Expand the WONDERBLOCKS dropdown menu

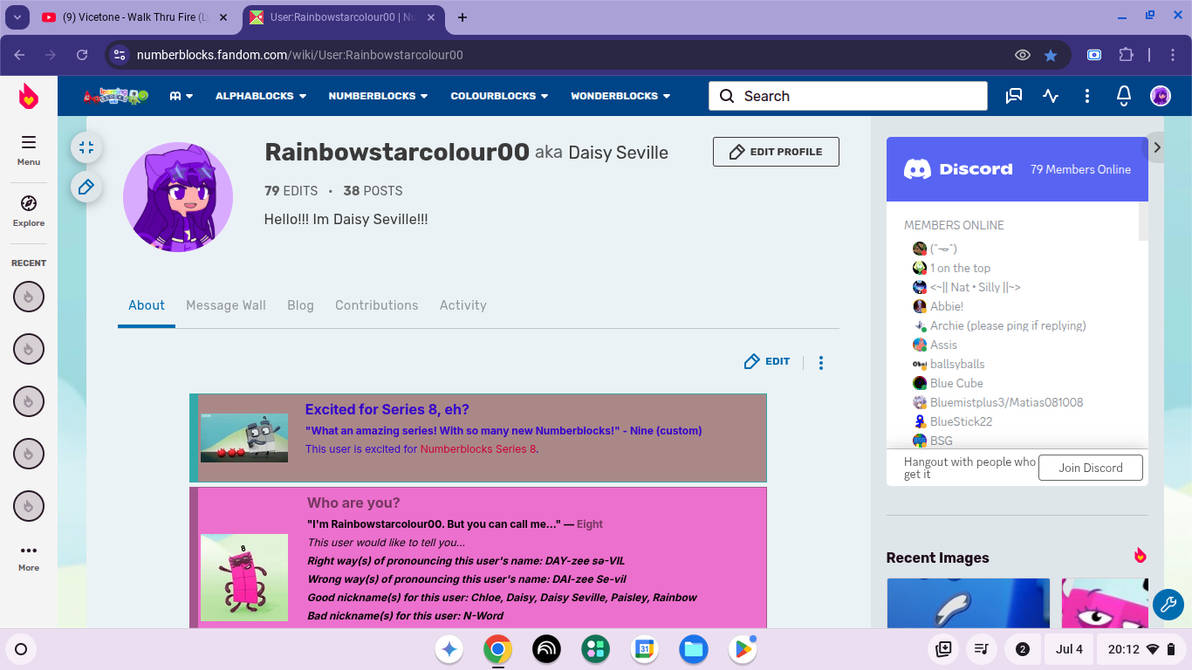tap(620, 96)
